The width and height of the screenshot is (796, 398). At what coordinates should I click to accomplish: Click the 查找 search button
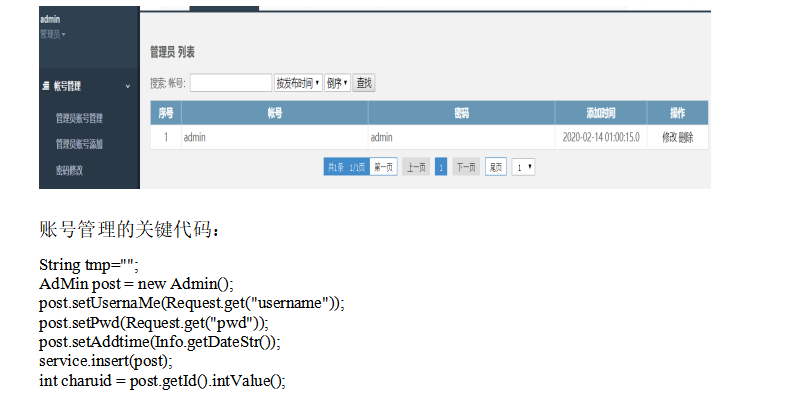click(364, 83)
